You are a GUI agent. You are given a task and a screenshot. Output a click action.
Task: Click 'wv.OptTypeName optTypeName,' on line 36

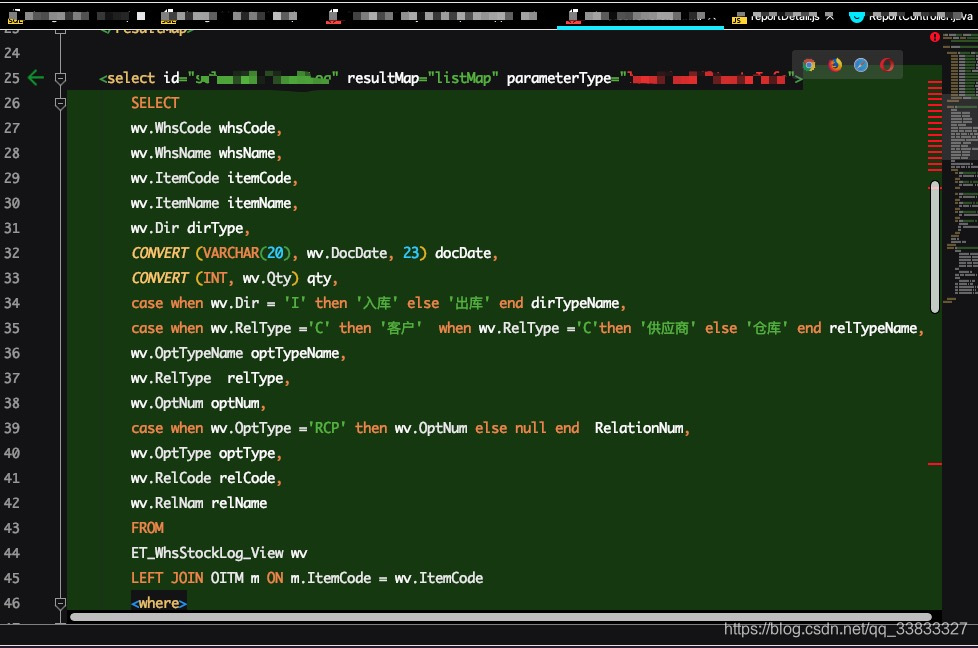click(238, 353)
